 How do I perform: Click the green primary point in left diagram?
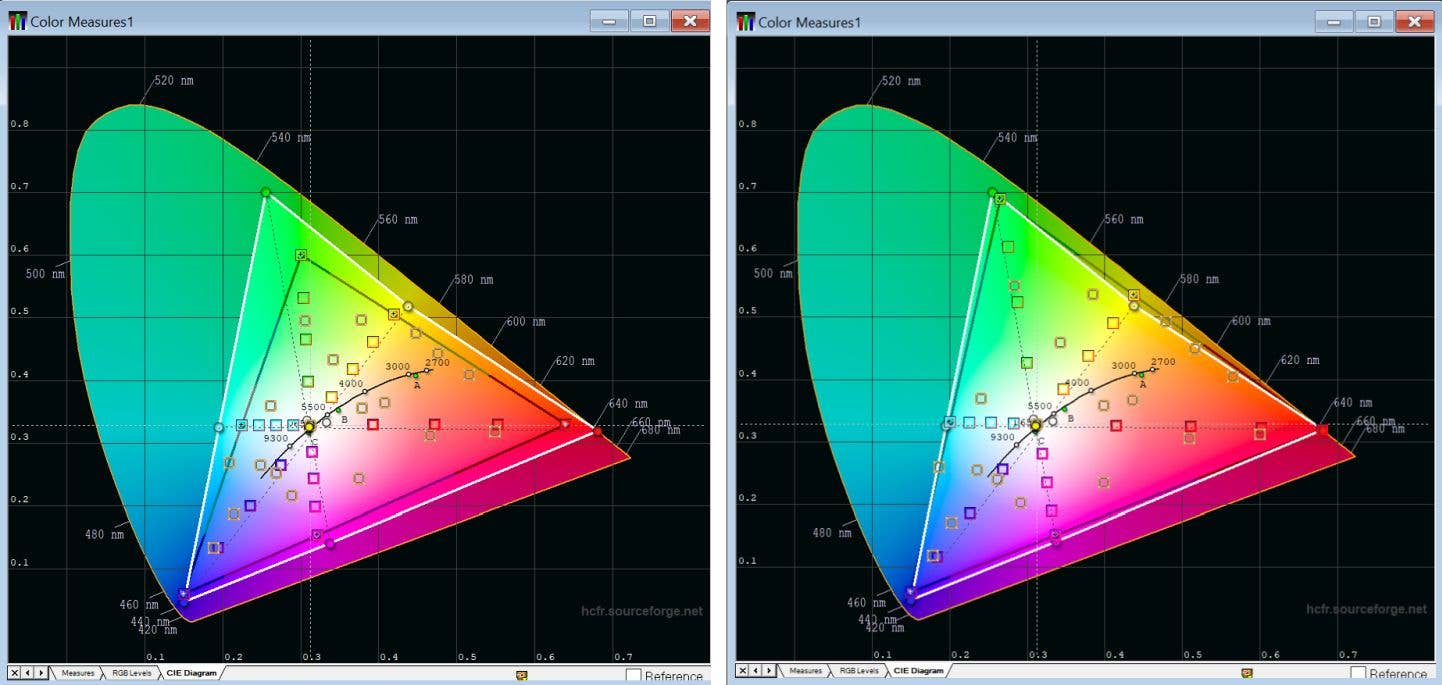tap(265, 192)
